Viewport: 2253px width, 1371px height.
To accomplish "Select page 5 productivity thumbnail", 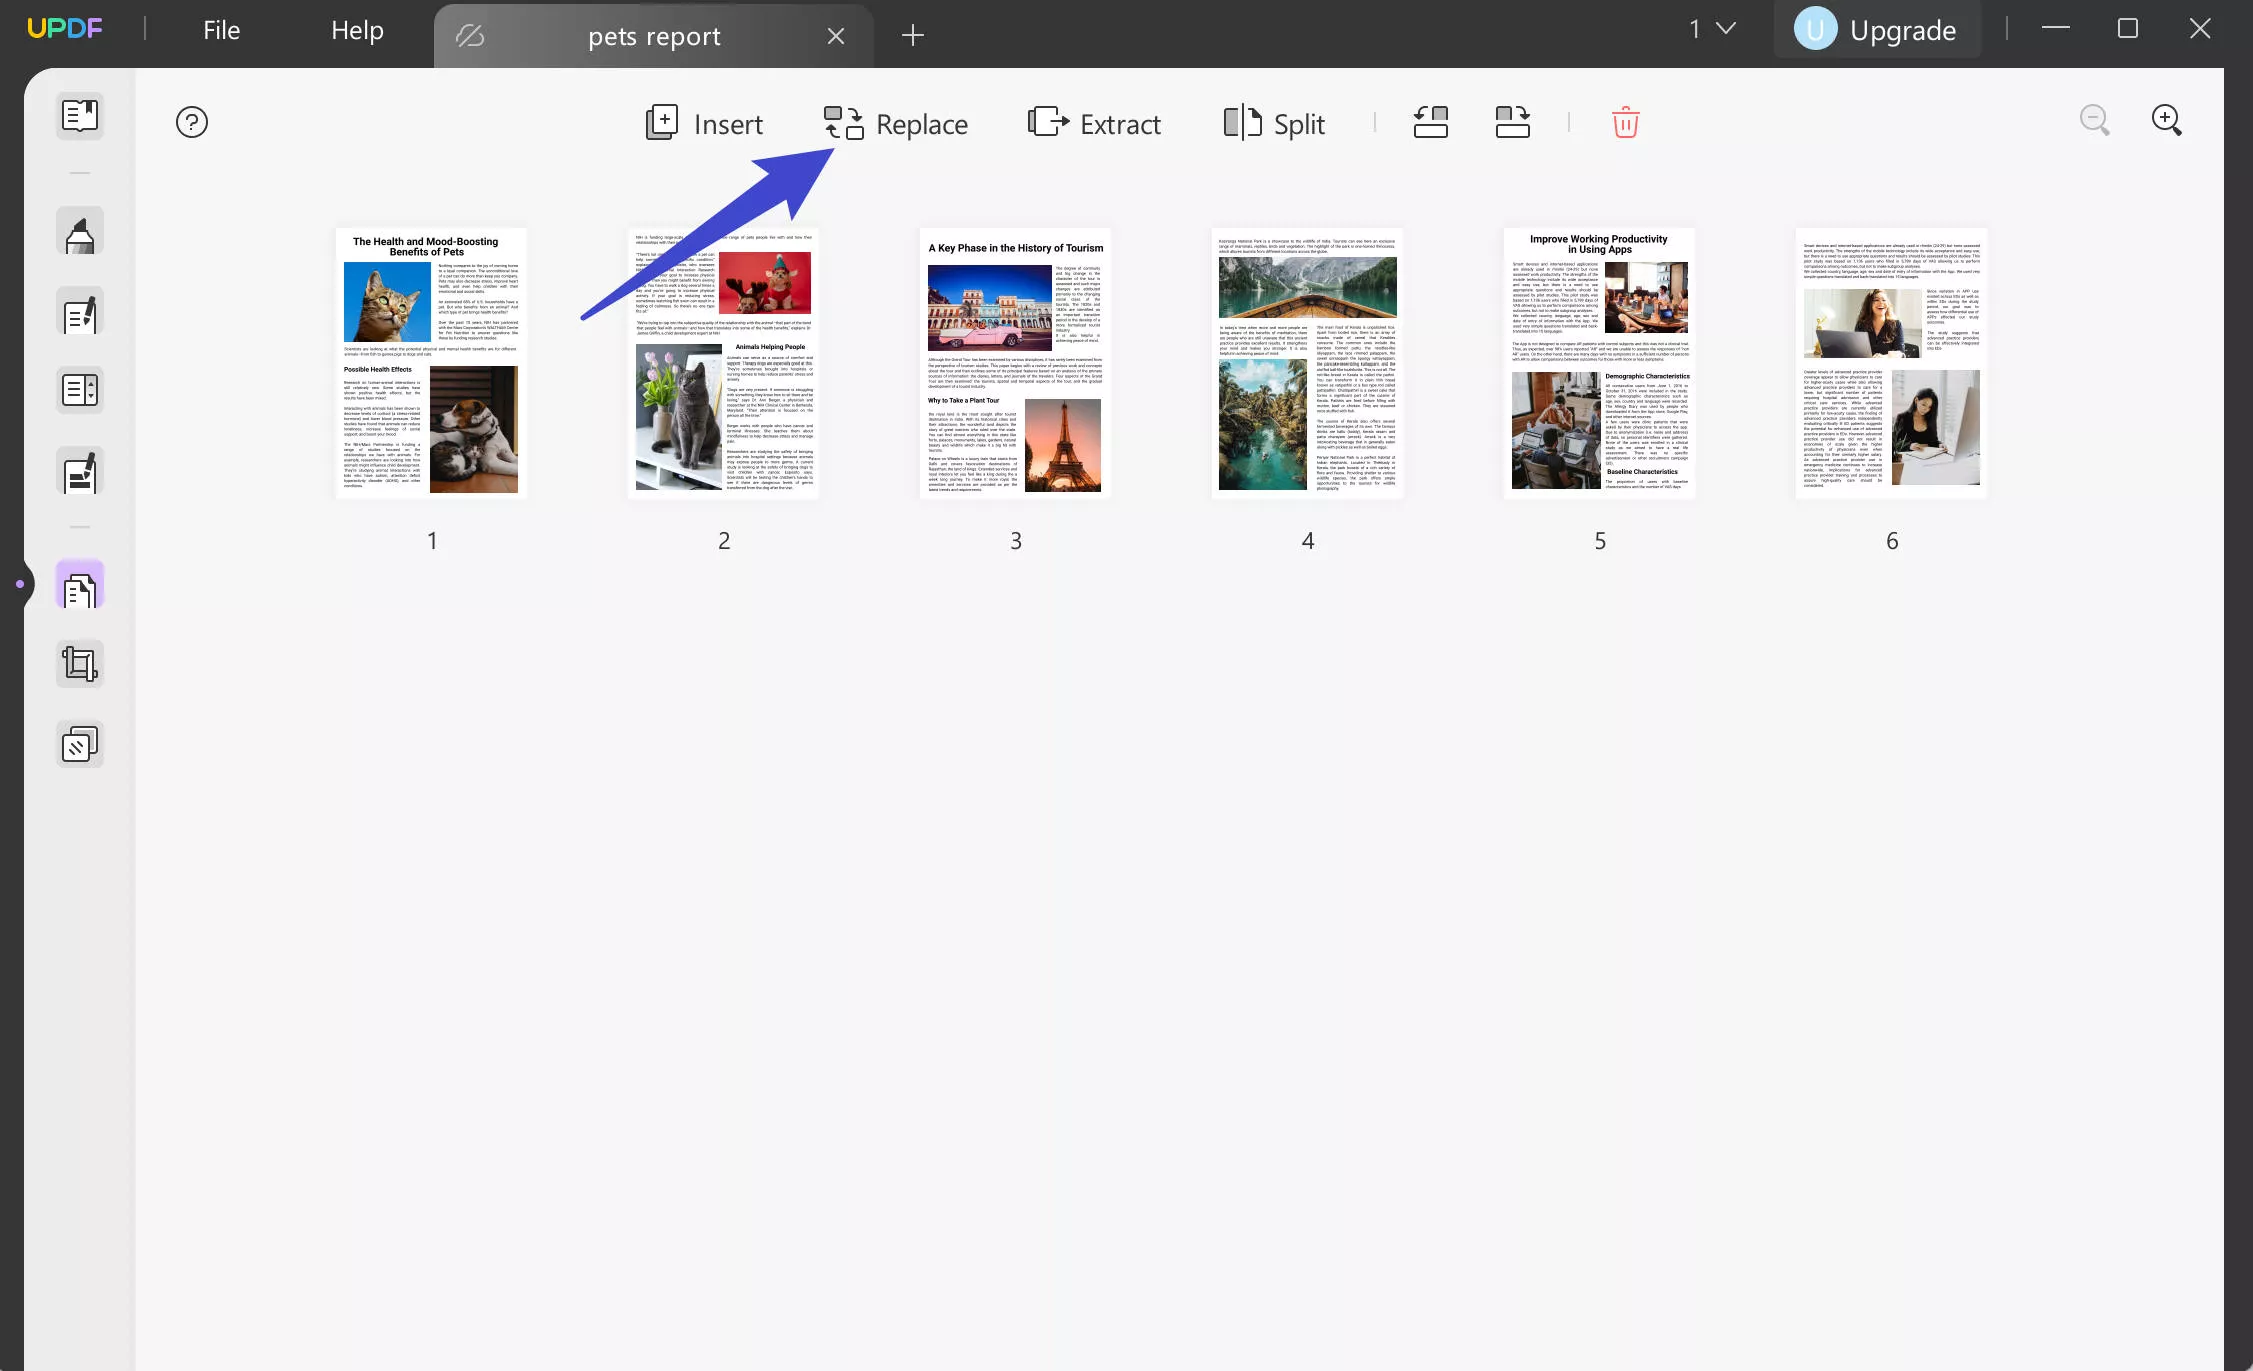I will tap(1599, 363).
